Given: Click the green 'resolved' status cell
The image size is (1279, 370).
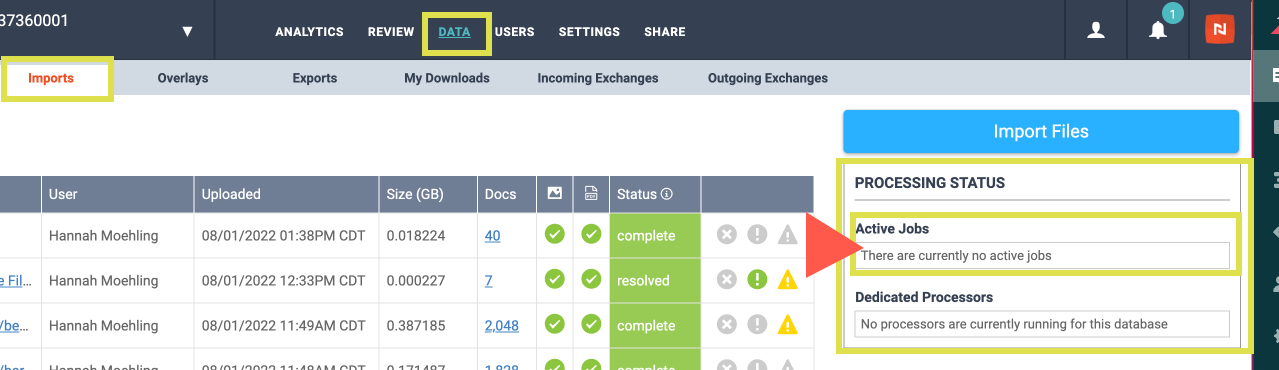Looking at the screenshot, I should [x=655, y=281].
